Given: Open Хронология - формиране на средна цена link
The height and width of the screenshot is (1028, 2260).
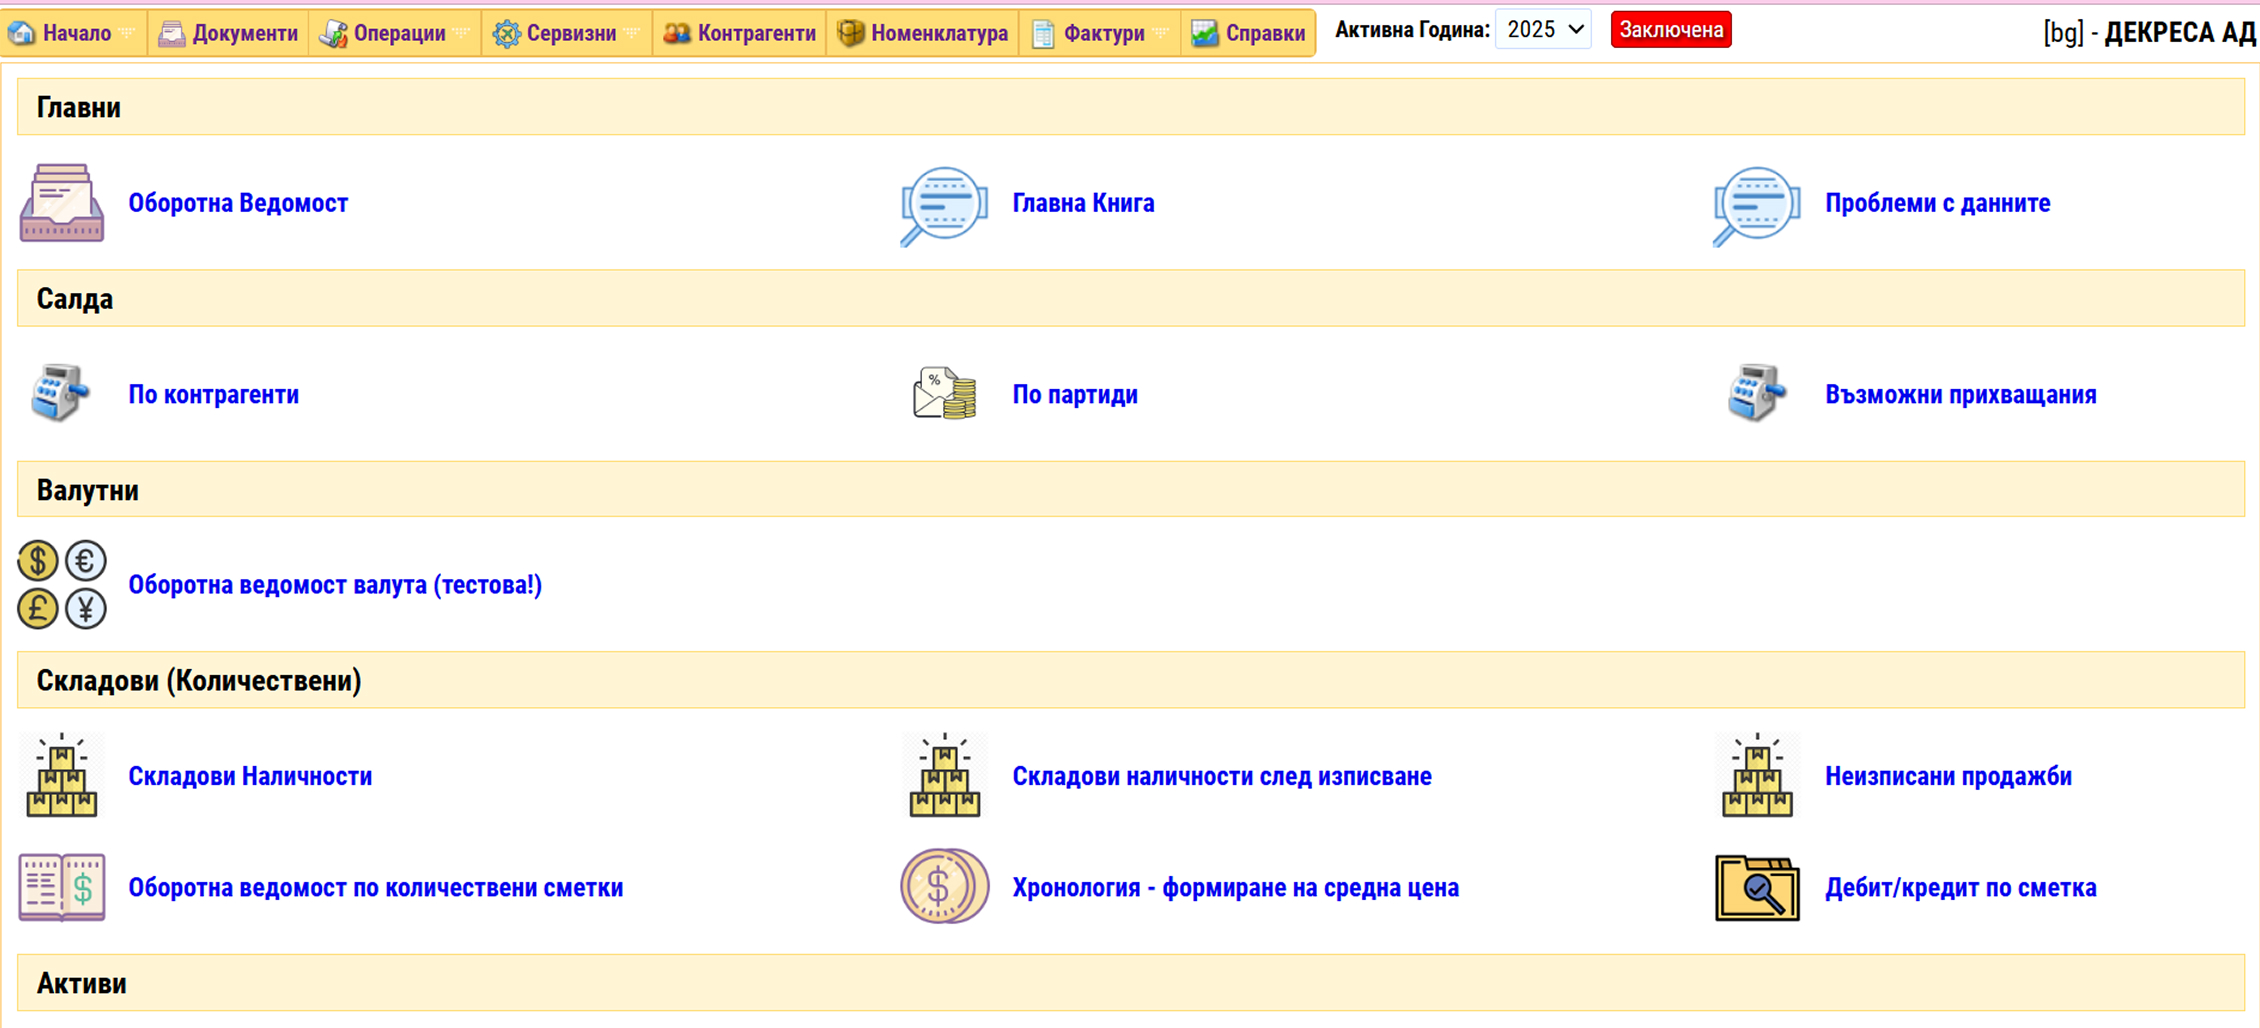Looking at the screenshot, I should point(1235,887).
